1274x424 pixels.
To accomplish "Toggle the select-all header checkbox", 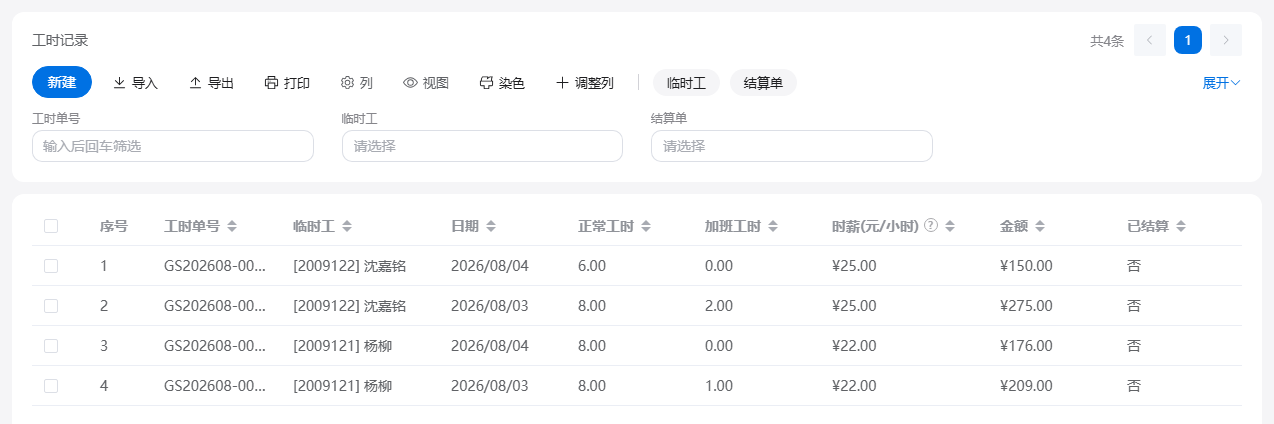I will click(x=51, y=226).
